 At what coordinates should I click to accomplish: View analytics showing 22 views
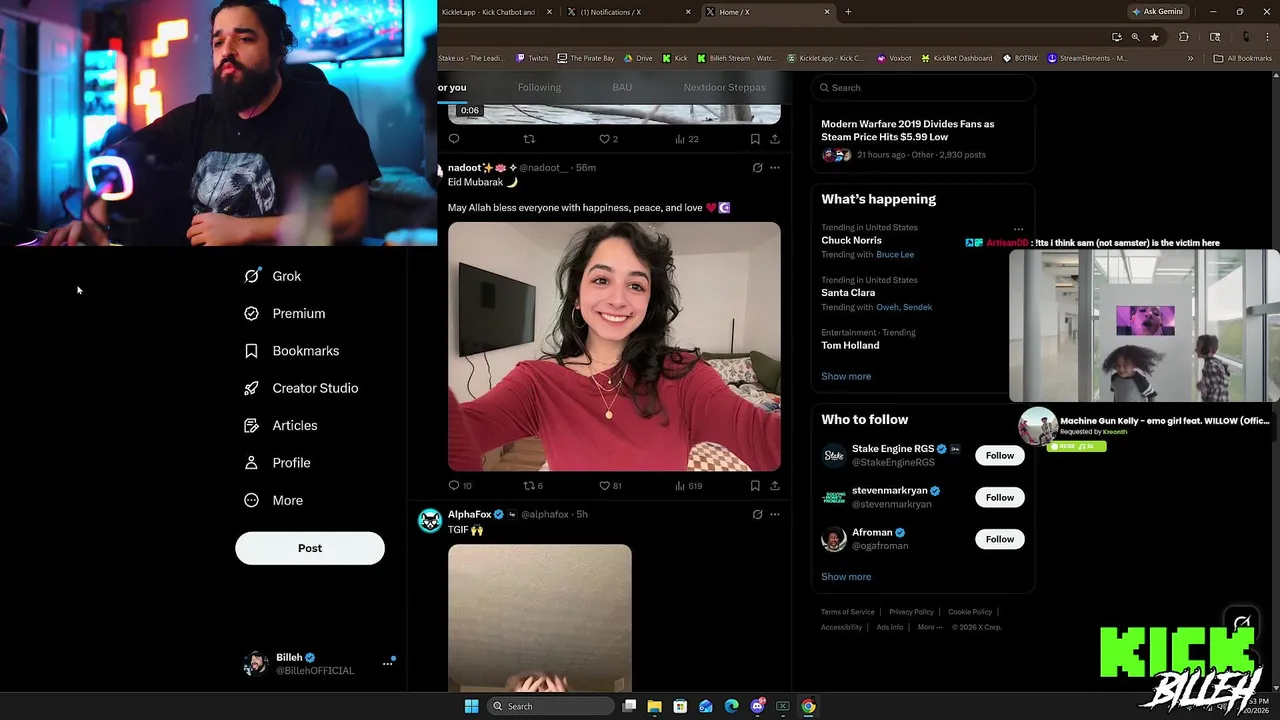(x=686, y=139)
